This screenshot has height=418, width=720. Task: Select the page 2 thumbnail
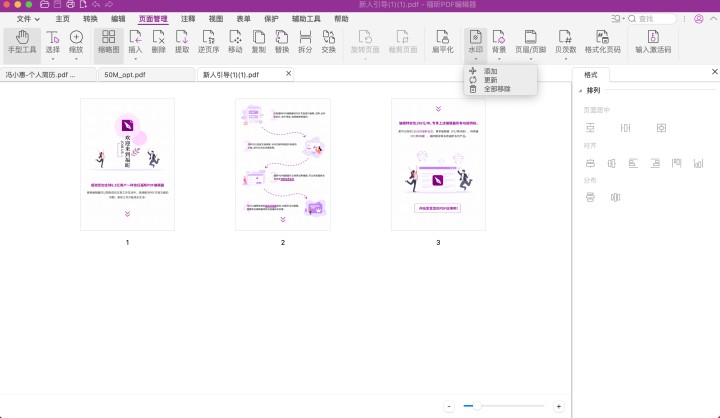[x=282, y=164]
